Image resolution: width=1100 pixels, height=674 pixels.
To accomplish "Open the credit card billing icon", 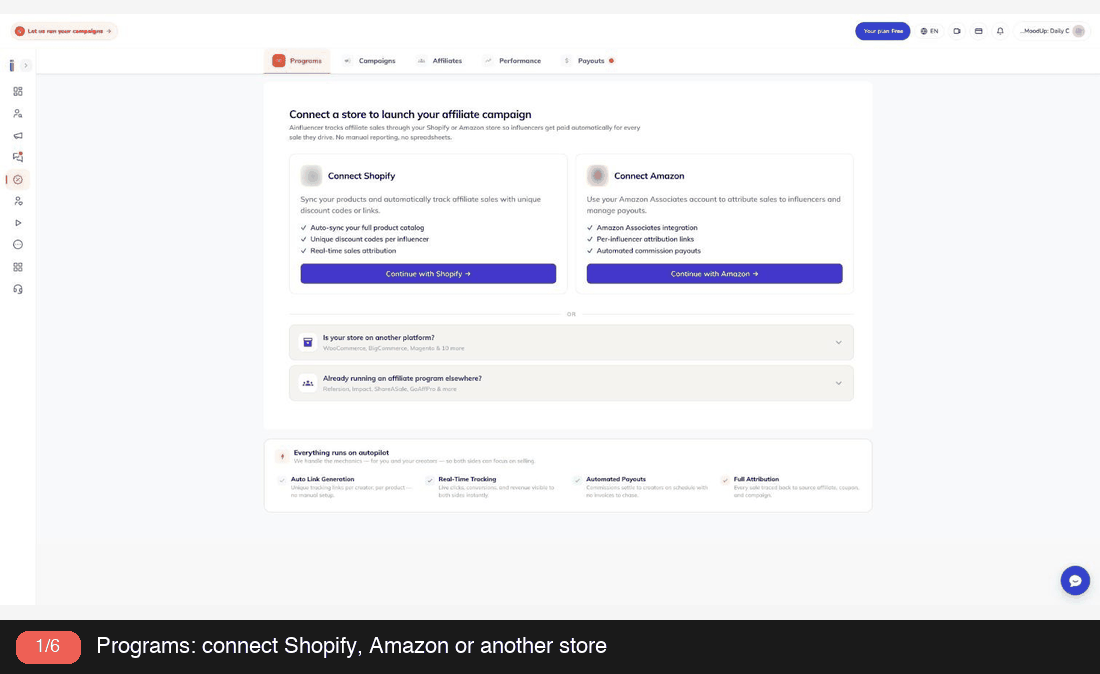I will point(979,31).
